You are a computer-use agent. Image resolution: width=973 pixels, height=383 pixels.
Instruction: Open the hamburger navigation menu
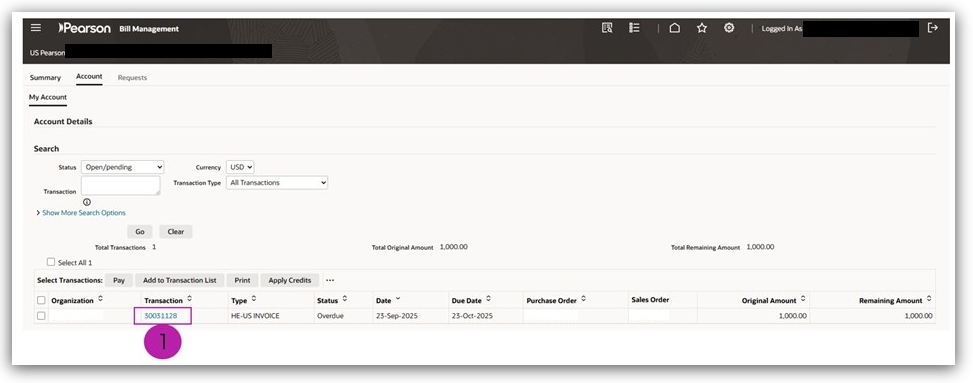[36, 28]
